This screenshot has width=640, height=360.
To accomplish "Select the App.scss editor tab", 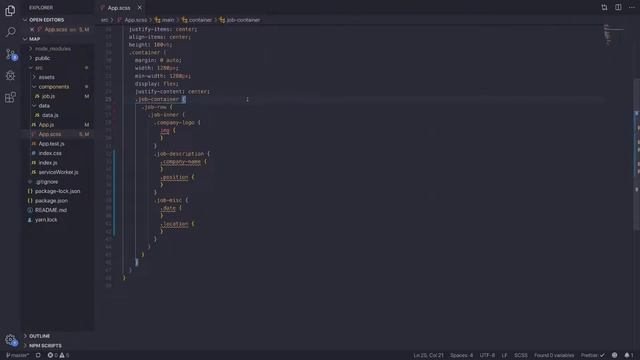I will [118, 8].
